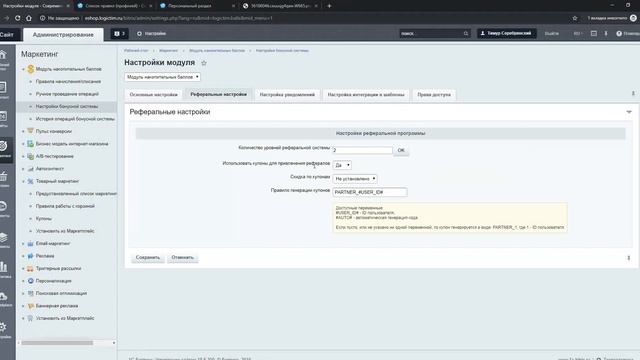Bookmark page with browser star icon
This screenshot has width=640, height=360.
coord(575,18)
